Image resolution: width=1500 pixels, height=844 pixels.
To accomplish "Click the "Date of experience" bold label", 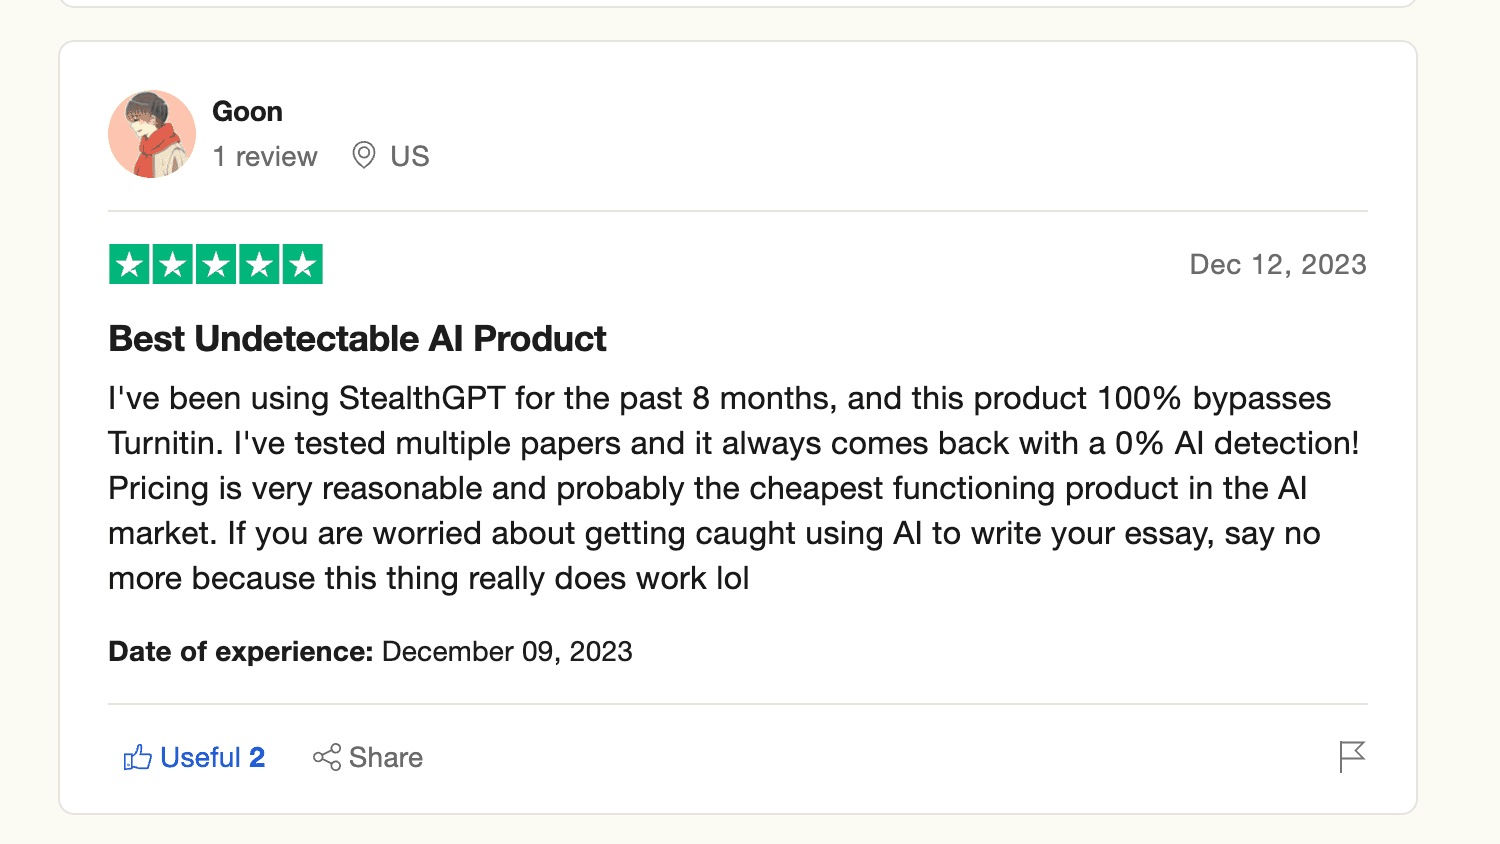I will click(240, 651).
